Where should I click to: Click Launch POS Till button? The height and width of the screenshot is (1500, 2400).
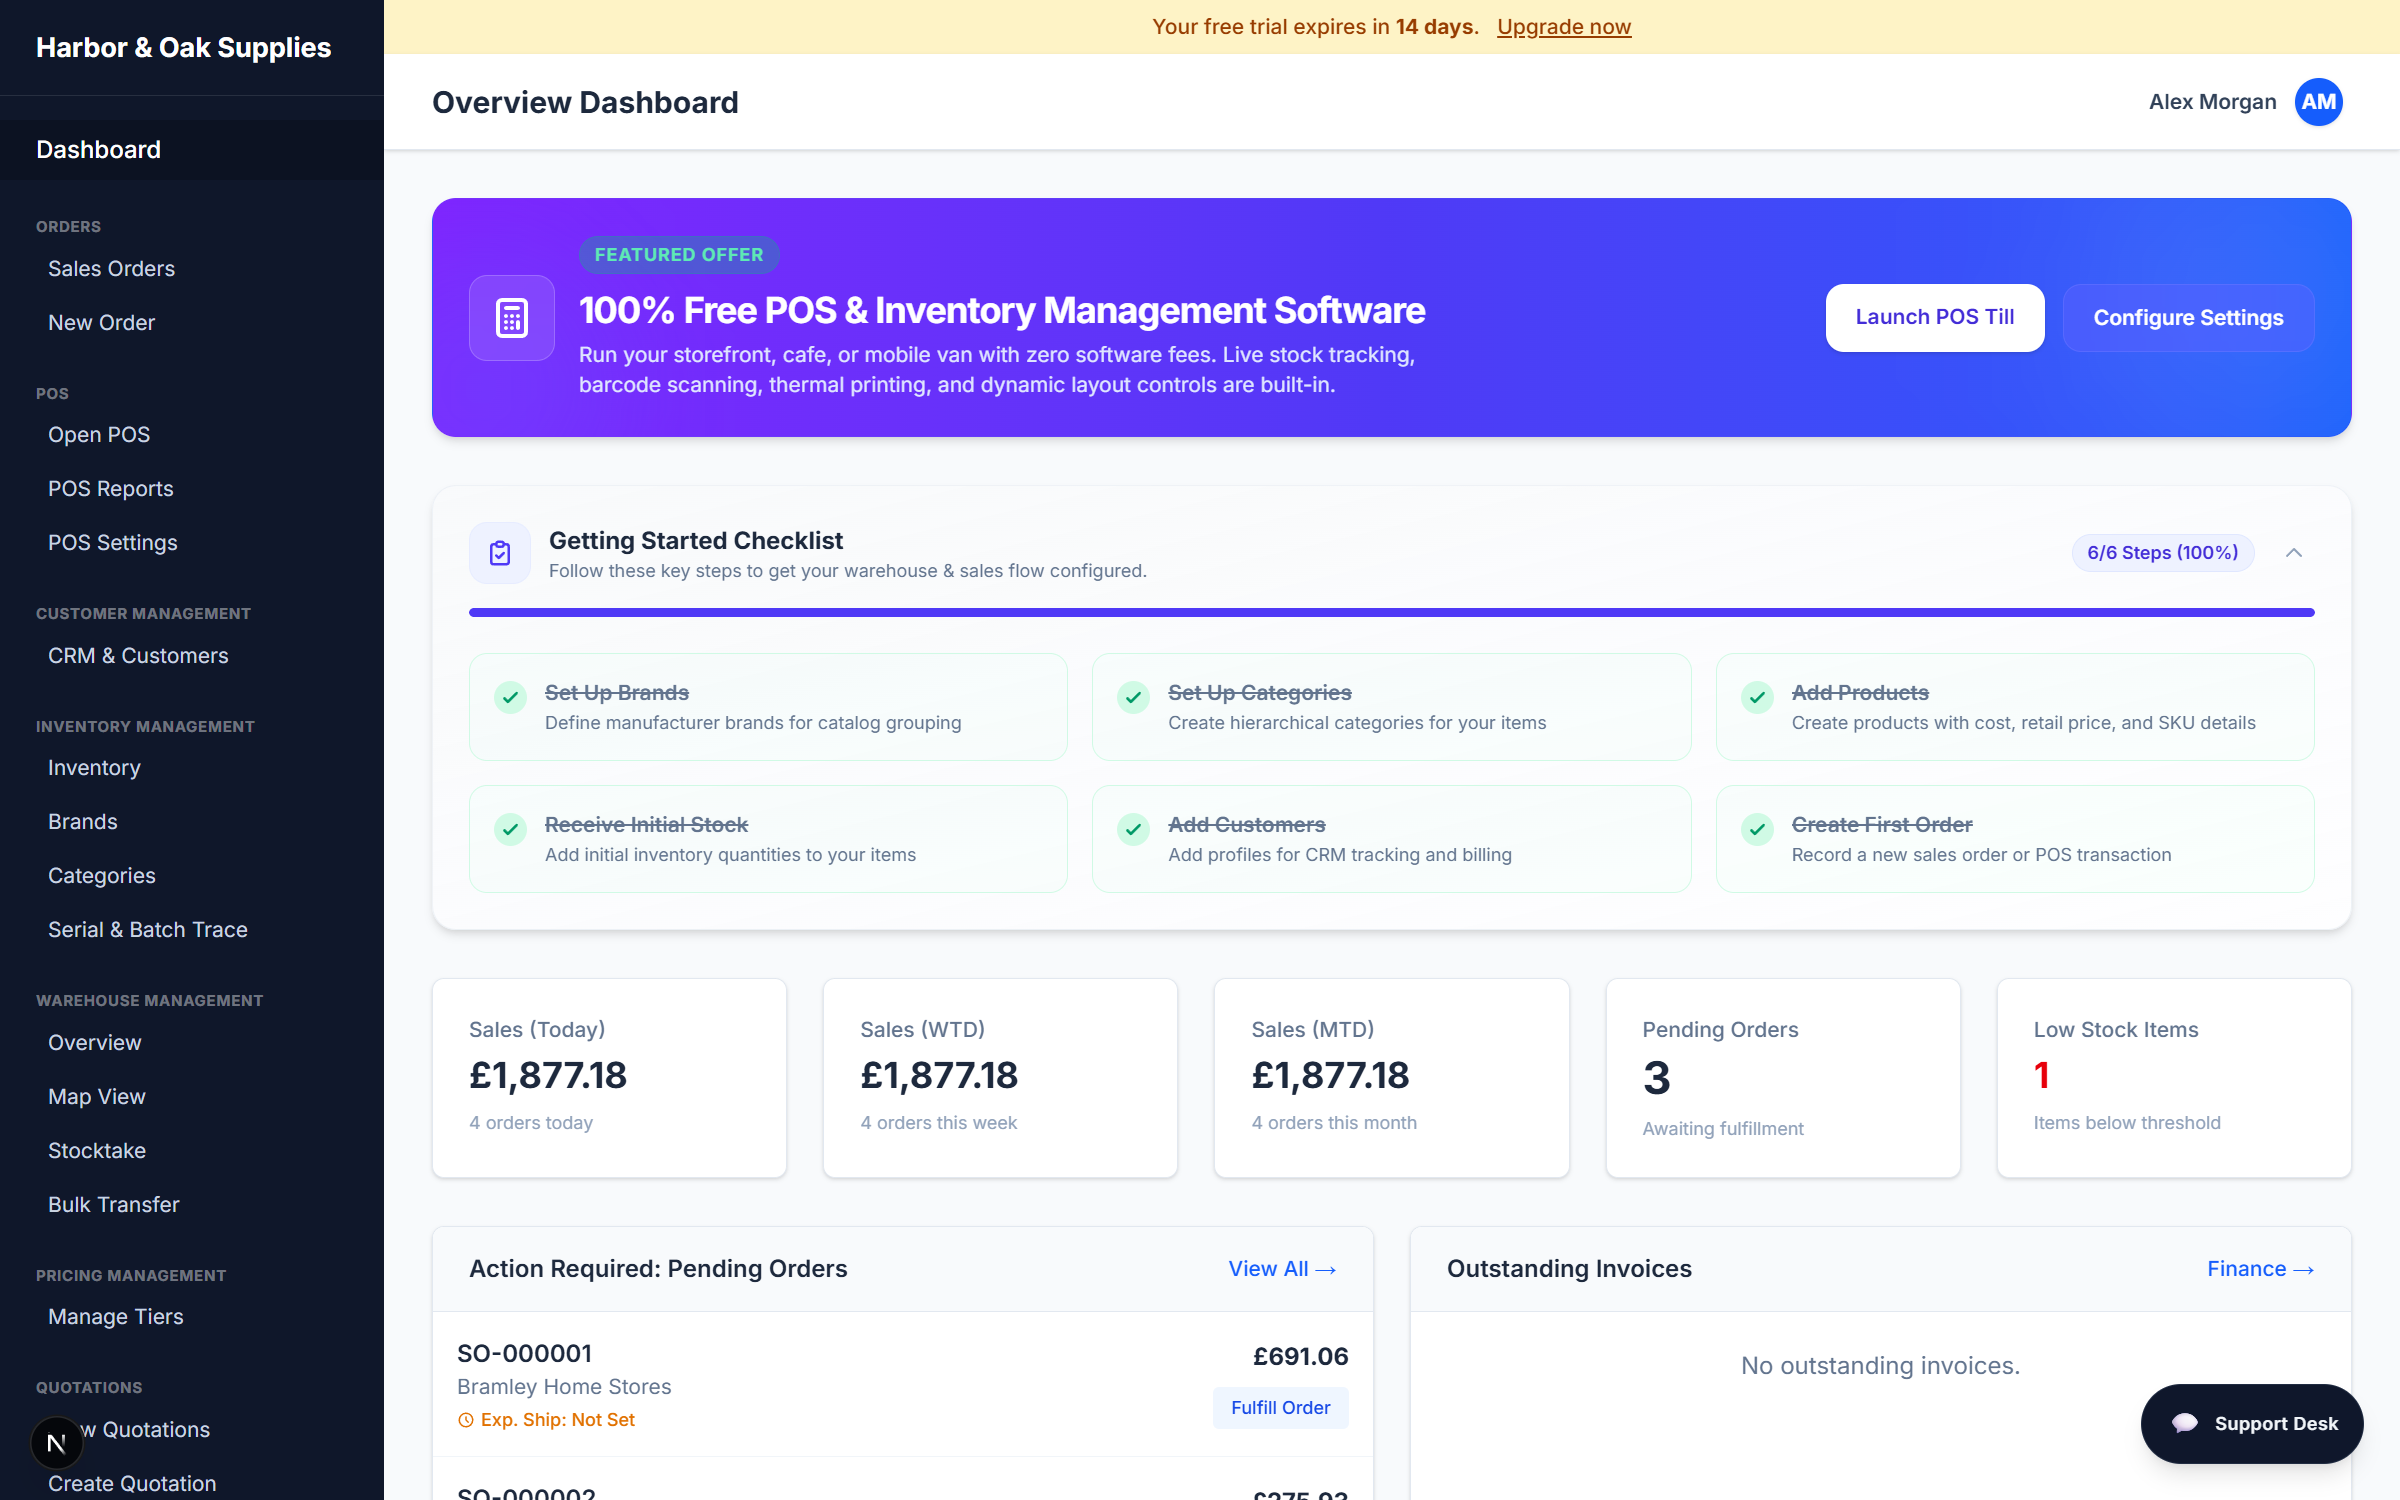1935,317
